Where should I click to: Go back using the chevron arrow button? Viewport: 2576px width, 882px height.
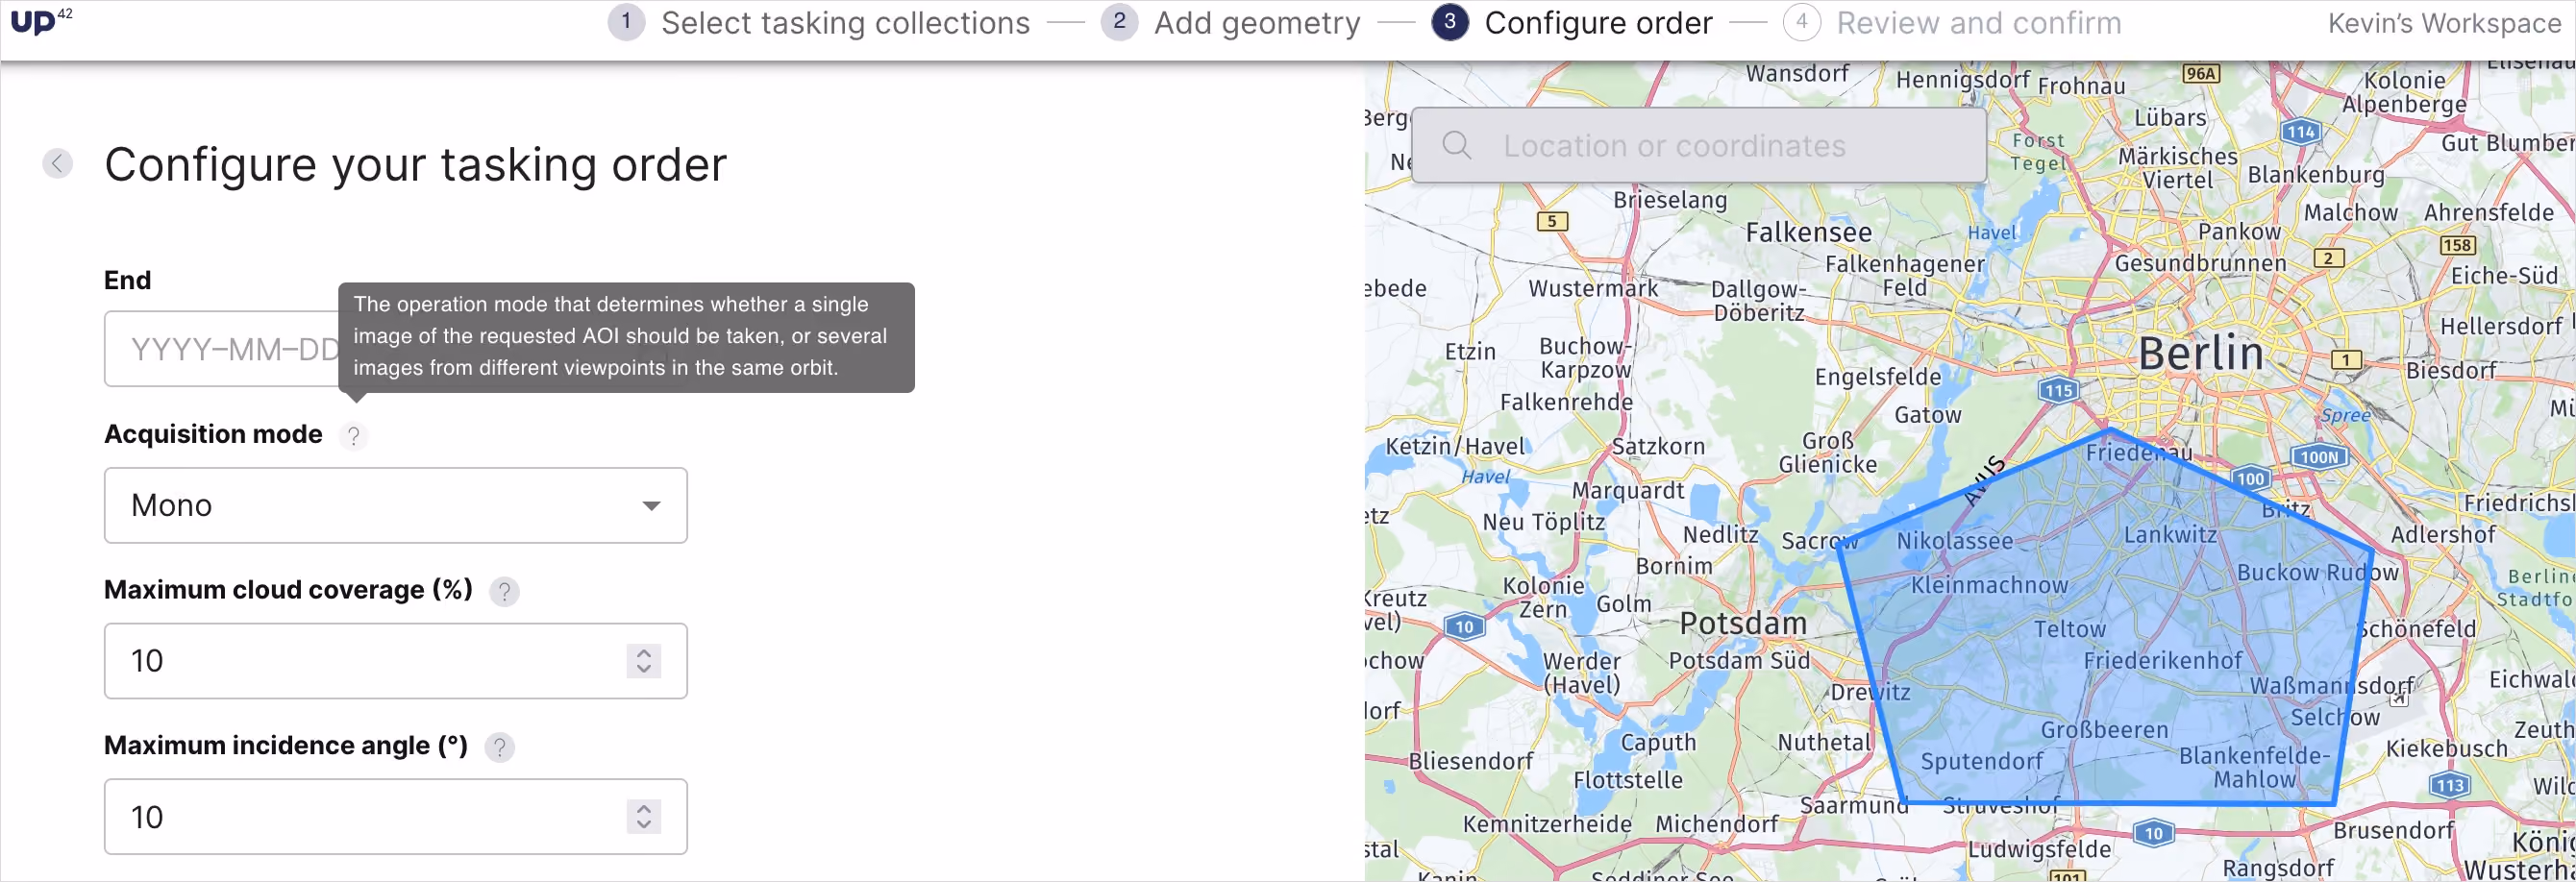(58, 163)
